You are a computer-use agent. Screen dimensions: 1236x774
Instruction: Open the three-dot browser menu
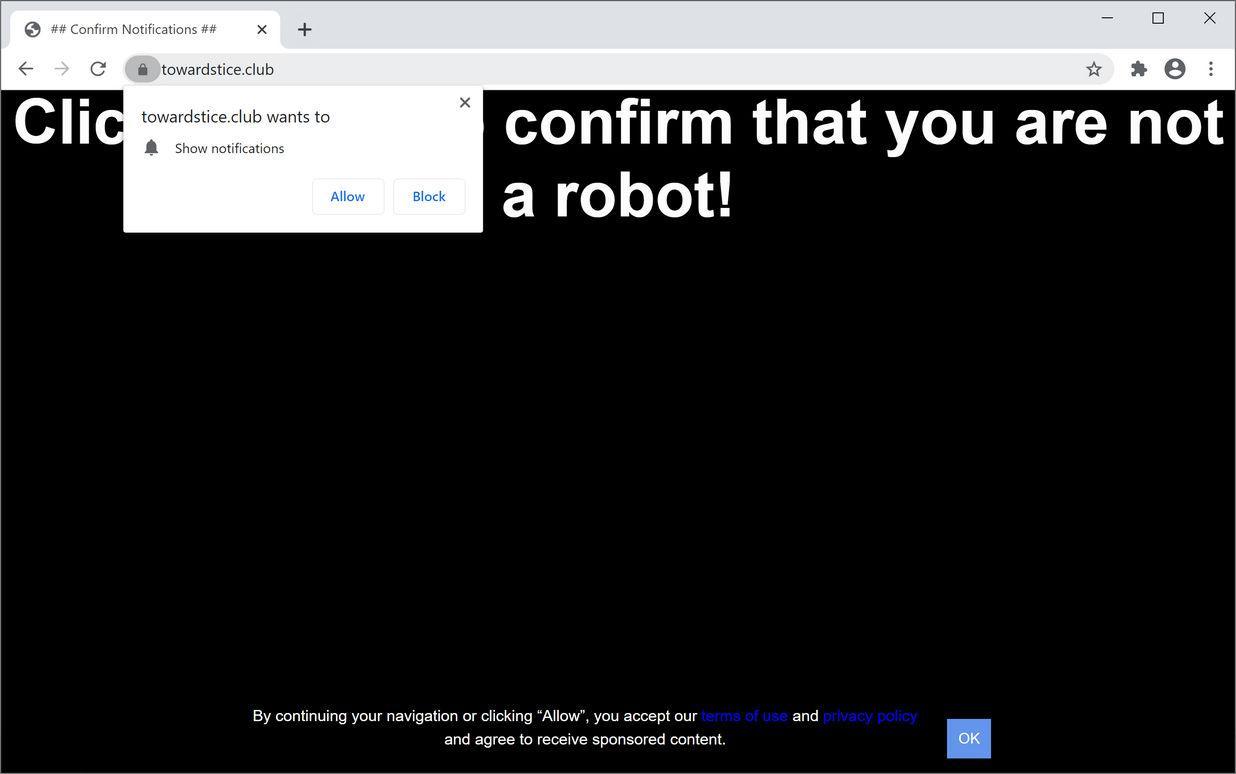pos(1211,68)
